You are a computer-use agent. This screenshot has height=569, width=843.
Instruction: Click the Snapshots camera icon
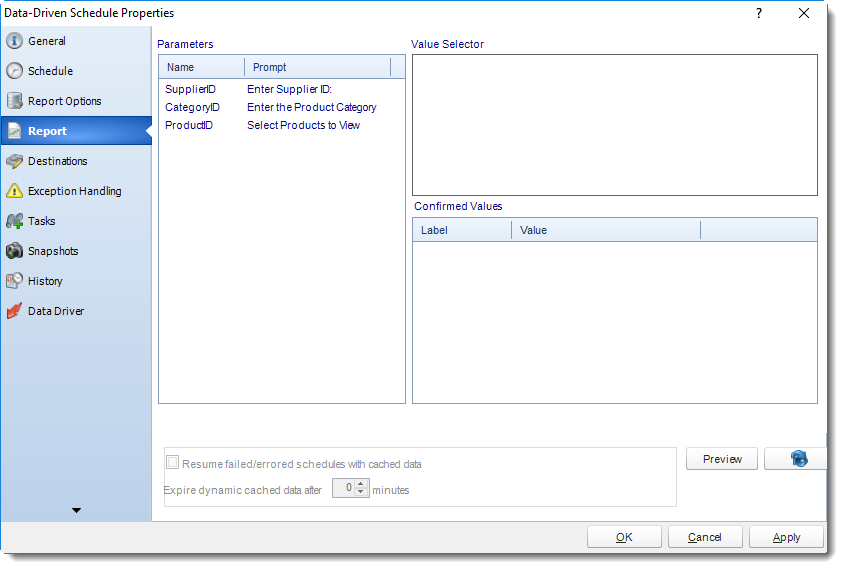(15, 251)
